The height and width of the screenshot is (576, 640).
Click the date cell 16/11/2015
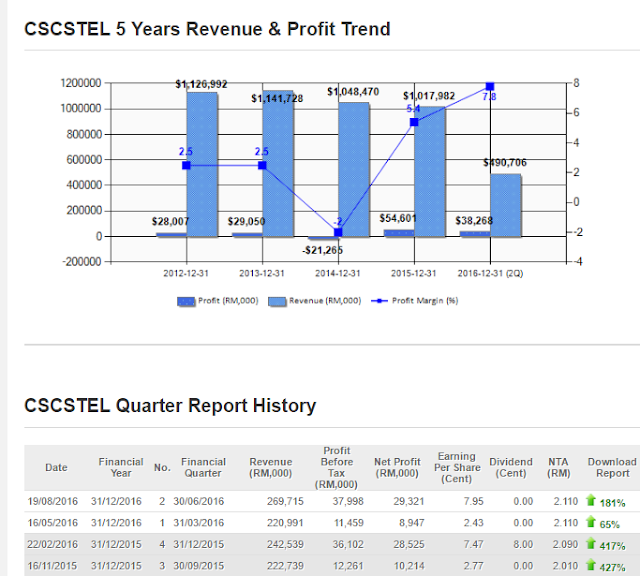(52, 566)
